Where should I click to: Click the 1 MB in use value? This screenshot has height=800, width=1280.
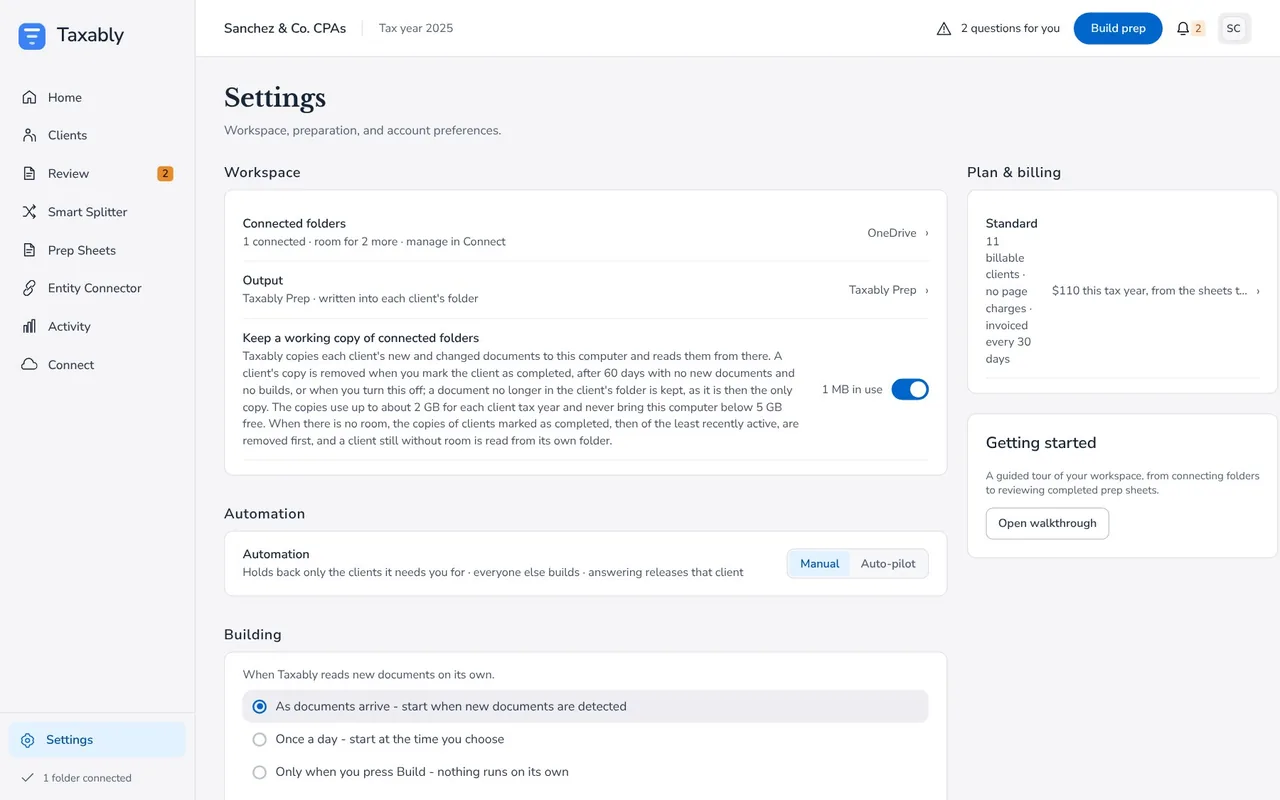click(x=852, y=389)
